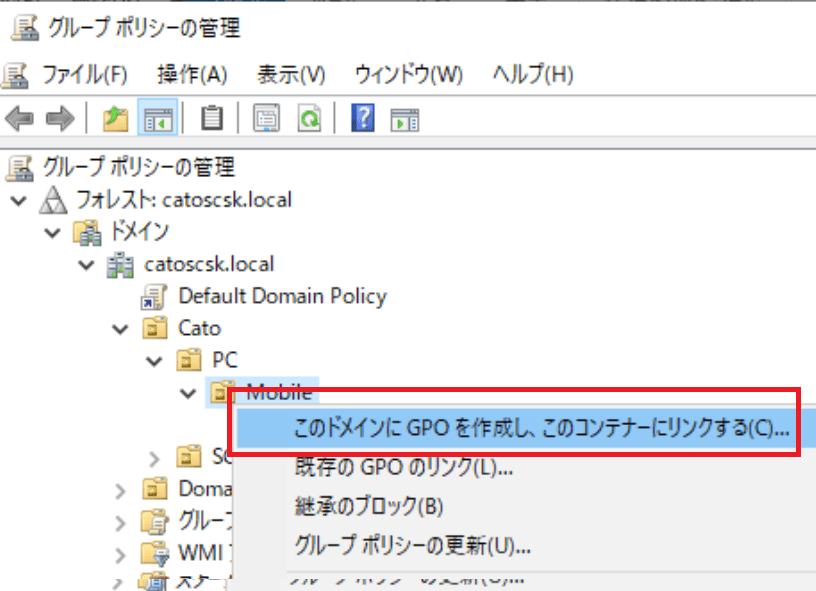Image resolution: width=816 pixels, height=591 pixels.
Task: Collapse the Cato OU chevron
Action: click(x=121, y=328)
